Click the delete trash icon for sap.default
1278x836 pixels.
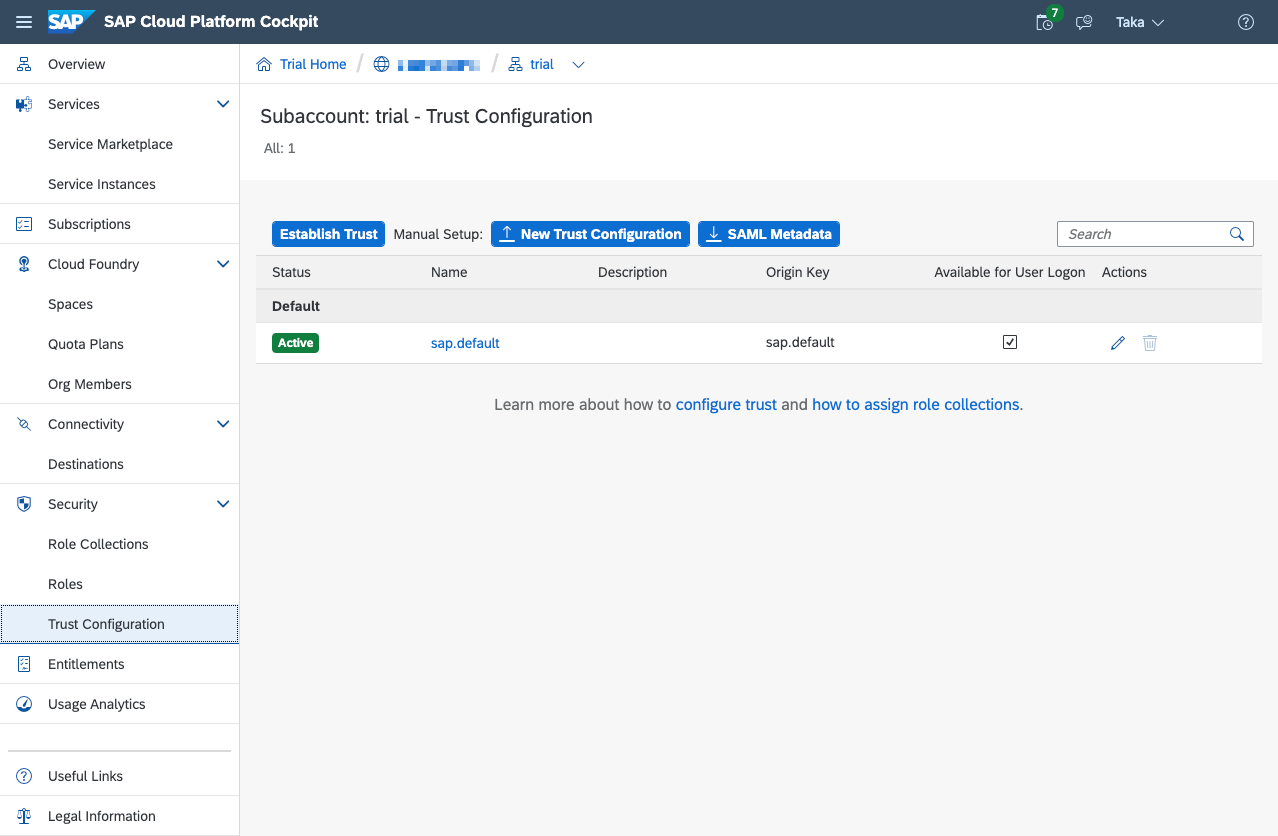click(x=1150, y=343)
